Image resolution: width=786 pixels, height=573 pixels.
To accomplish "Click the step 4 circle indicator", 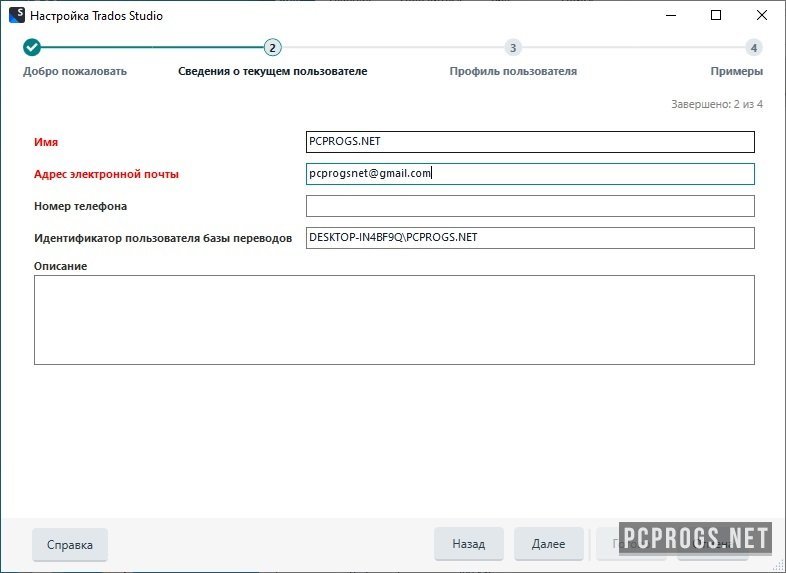I will (753, 47).
